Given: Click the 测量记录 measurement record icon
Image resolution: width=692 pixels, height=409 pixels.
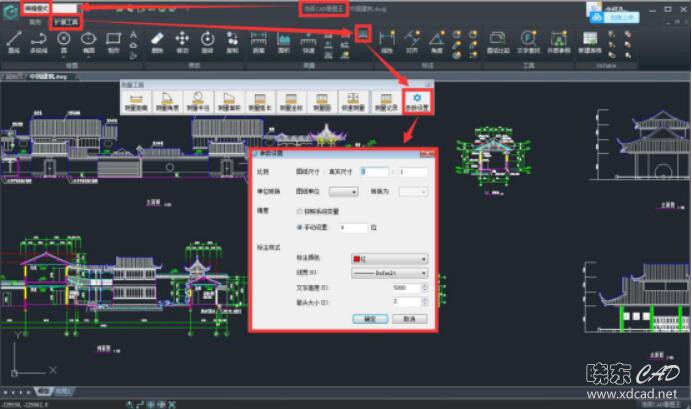Looking at the screenshot, I should (x=385, y=101).
